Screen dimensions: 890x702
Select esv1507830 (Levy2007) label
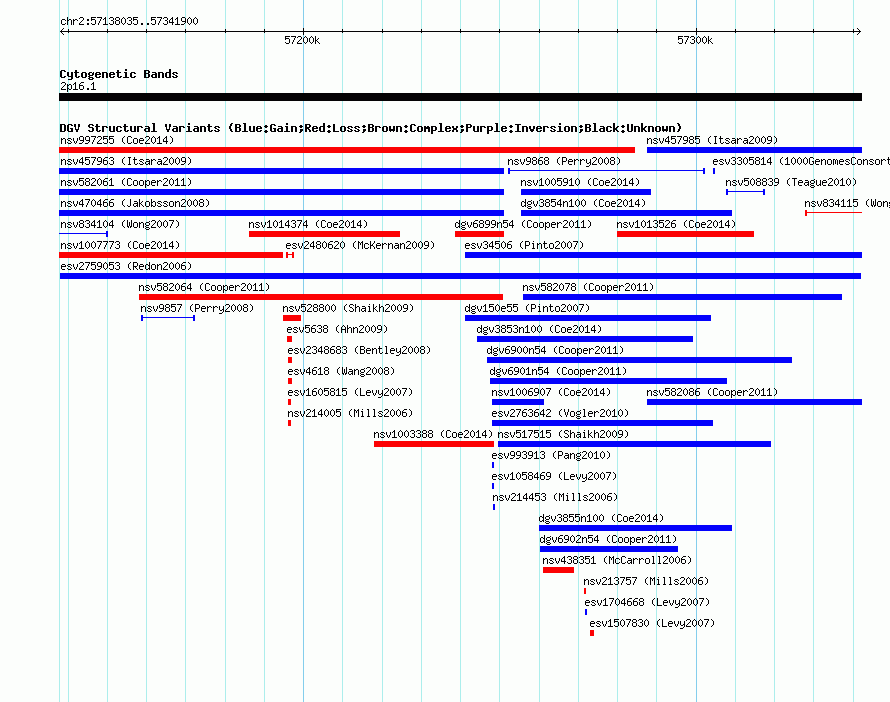coord(652,623)
